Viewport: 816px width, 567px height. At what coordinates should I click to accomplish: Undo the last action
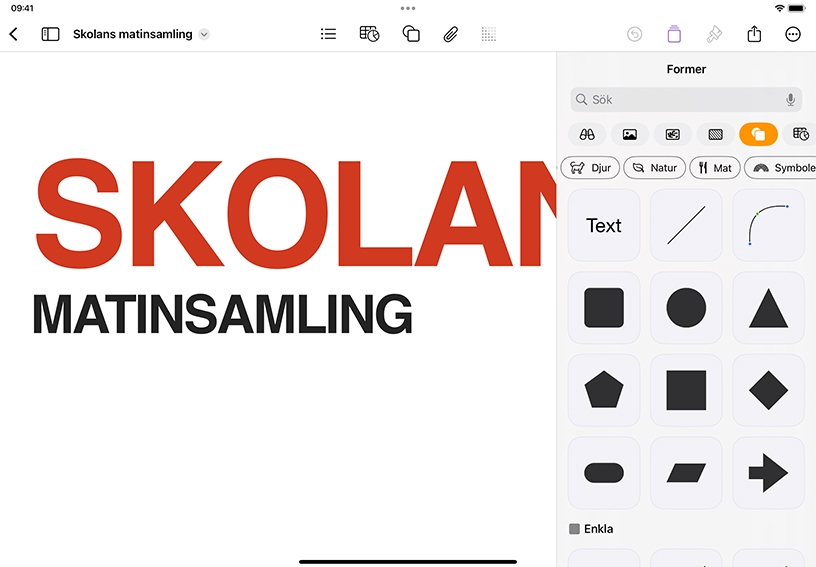click(634, 34)
